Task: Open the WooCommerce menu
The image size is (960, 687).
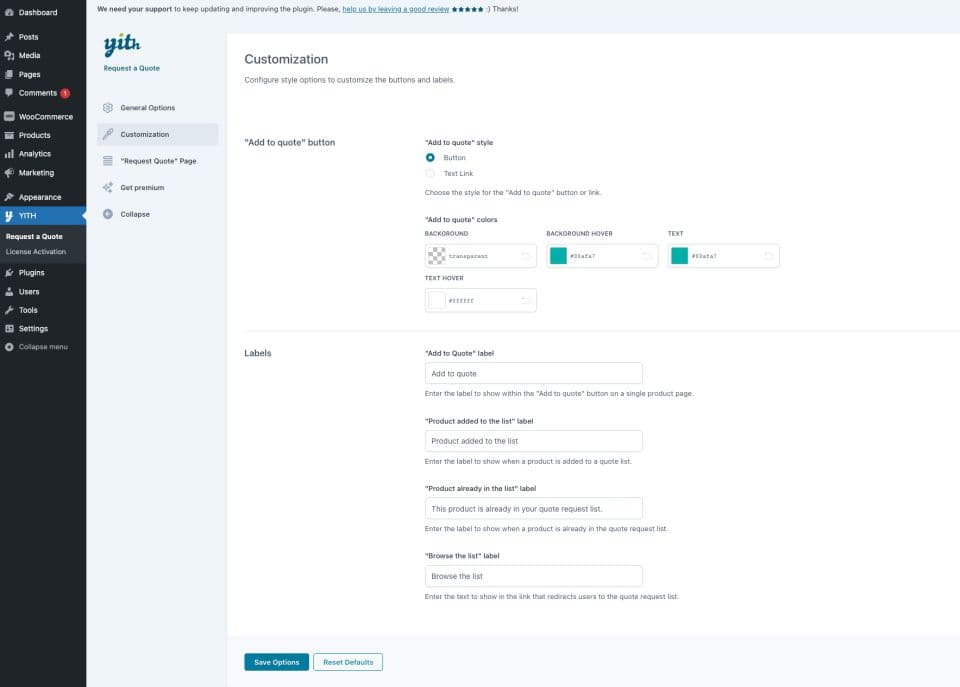Action: click(x=43, y=116)
